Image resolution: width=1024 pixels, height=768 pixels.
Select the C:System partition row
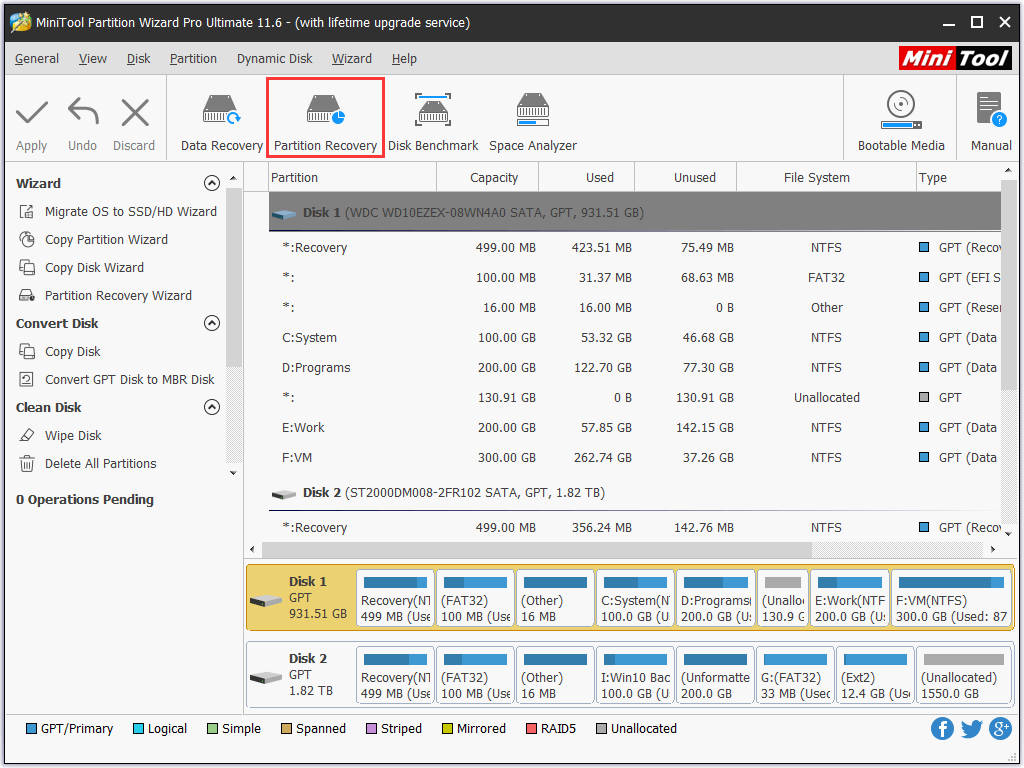(x=635, y=338)
